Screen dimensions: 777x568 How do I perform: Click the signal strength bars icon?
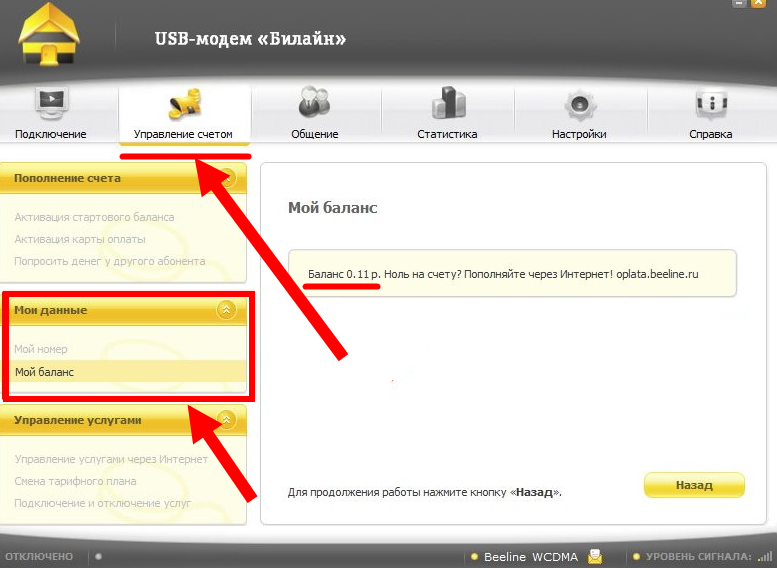click(x=765, y=557)
